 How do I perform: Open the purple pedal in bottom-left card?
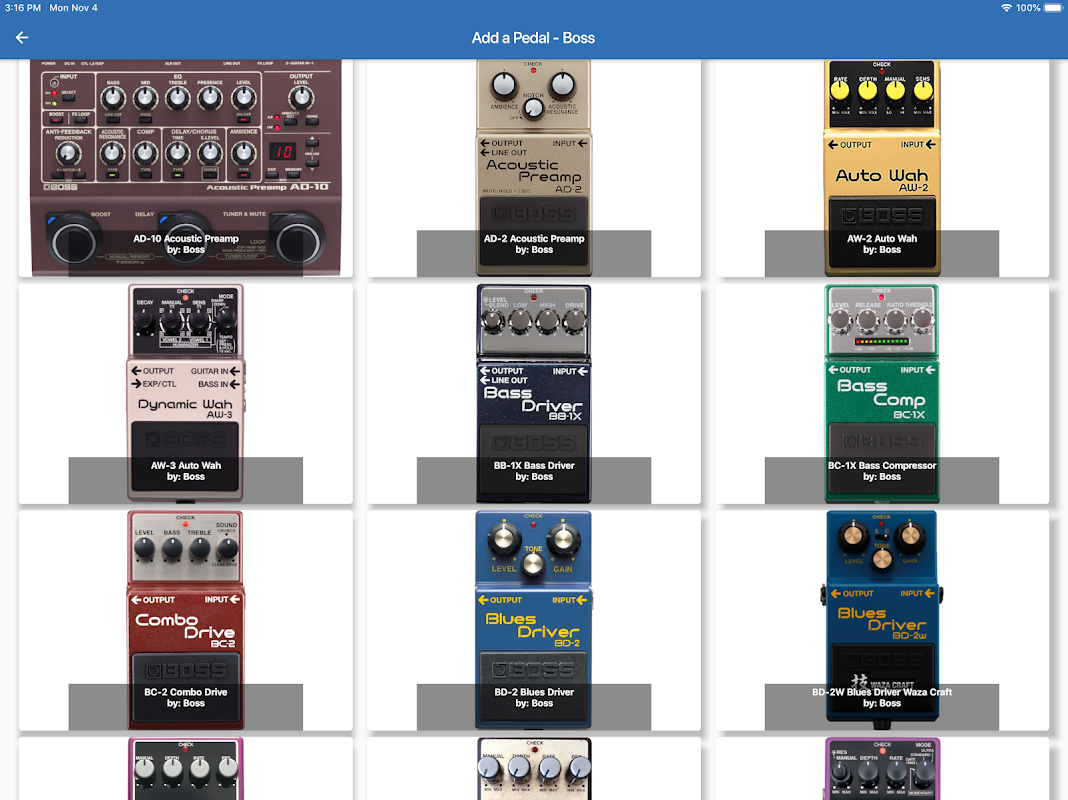pyautogui.click(x=186, y=769)
